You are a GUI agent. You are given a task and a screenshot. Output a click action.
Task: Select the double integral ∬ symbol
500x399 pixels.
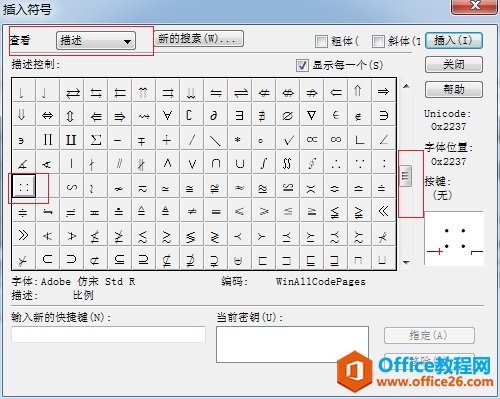coord(288,164)
